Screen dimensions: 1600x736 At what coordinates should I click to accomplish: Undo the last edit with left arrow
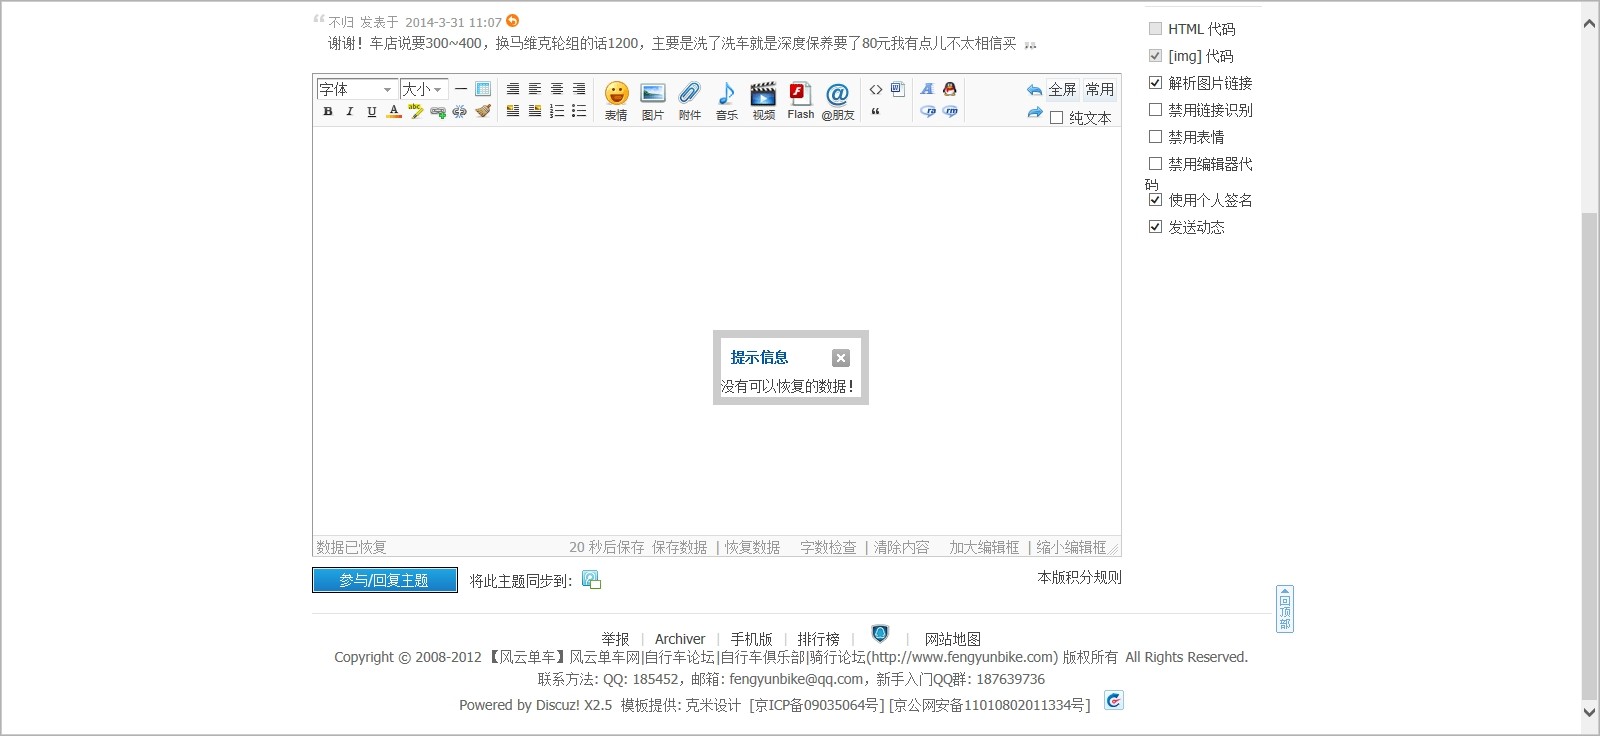(x=1034, y=90)
